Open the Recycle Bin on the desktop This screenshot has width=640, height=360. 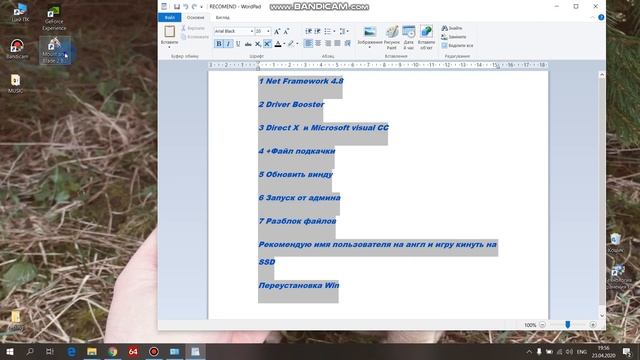pos(616,242)
